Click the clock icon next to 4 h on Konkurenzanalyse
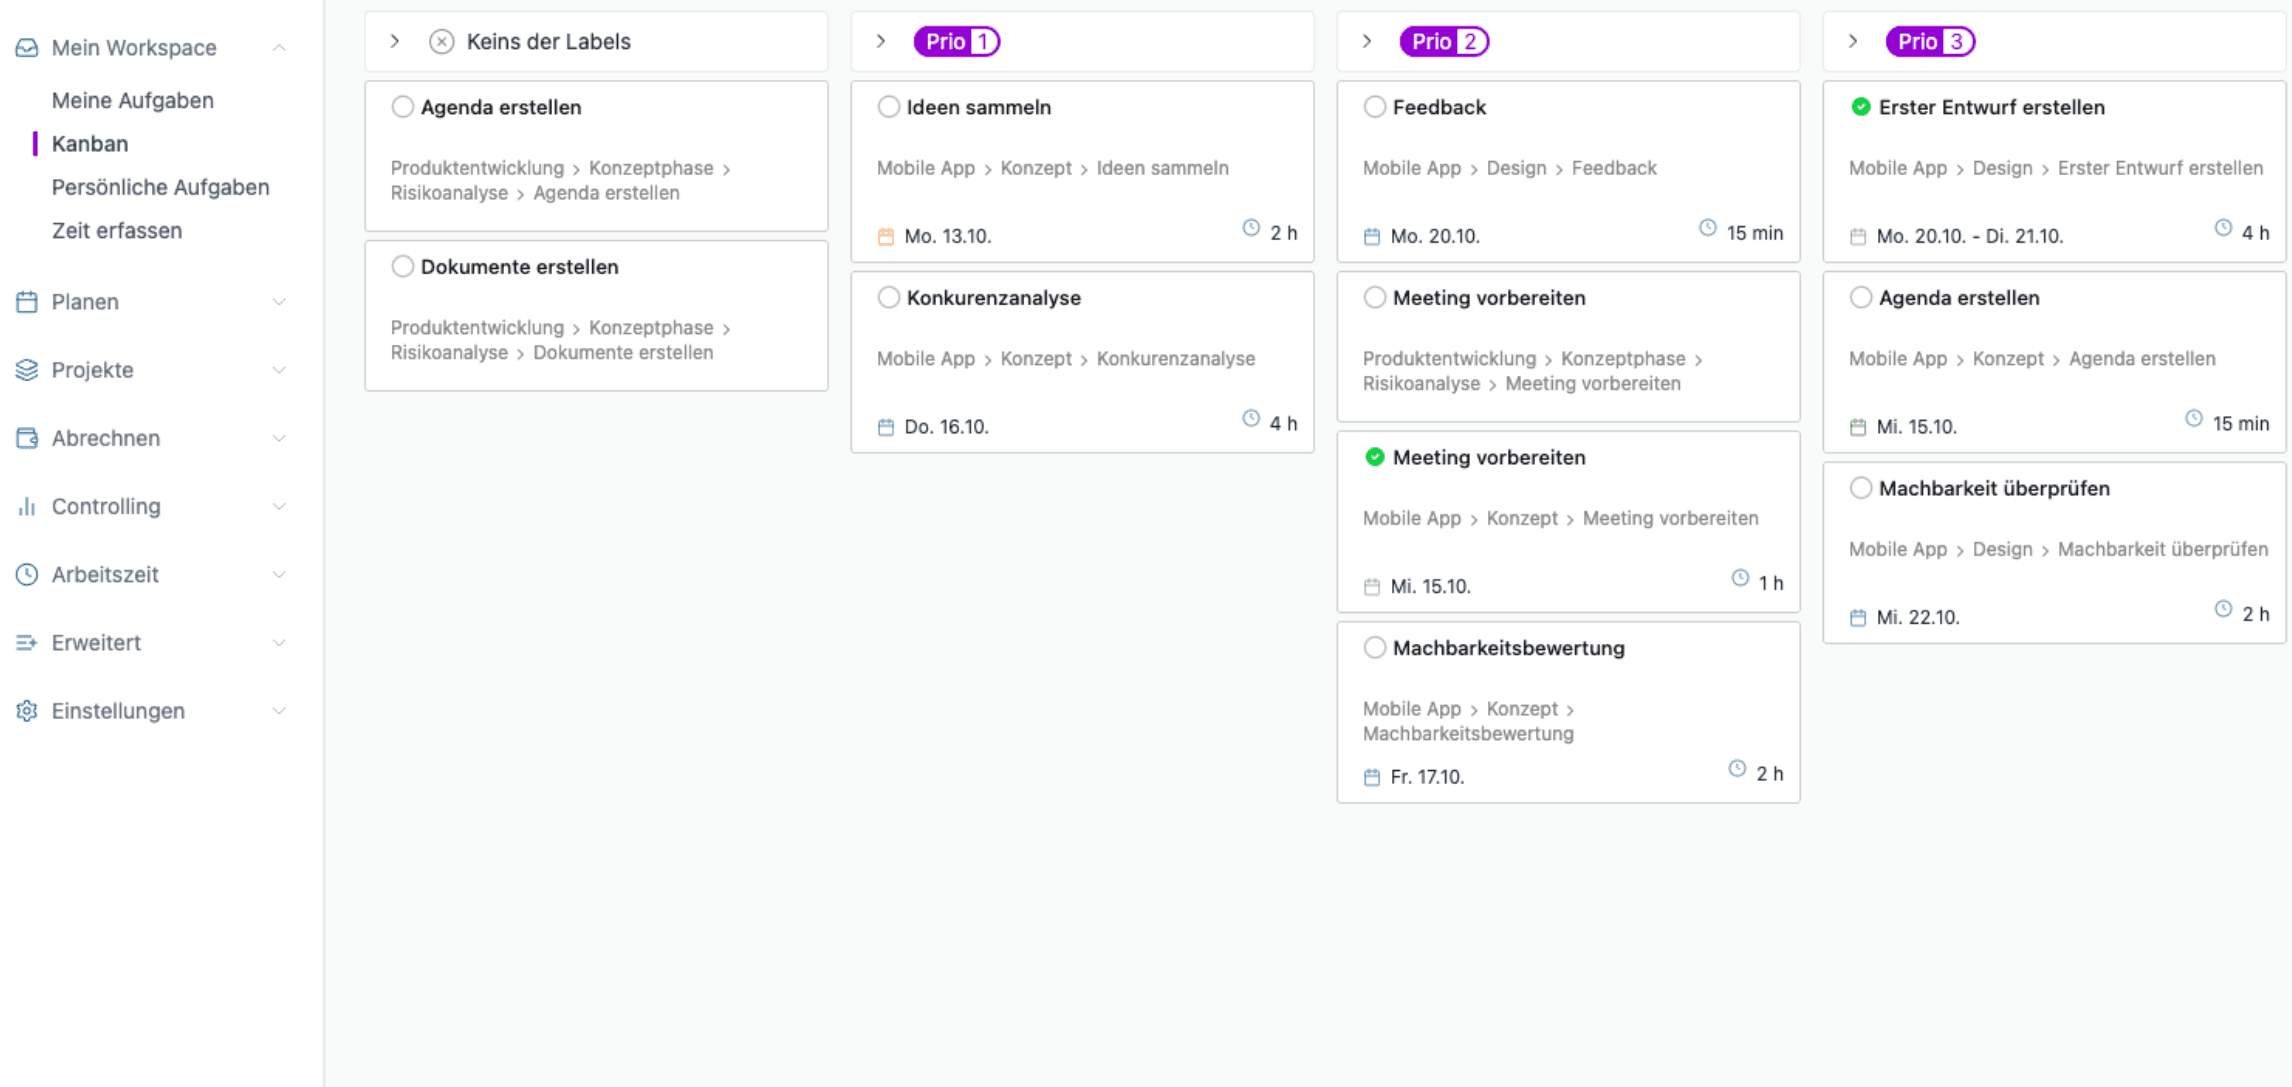The width and height of the screenshot is (2292, 1087). click(1251, 418)
